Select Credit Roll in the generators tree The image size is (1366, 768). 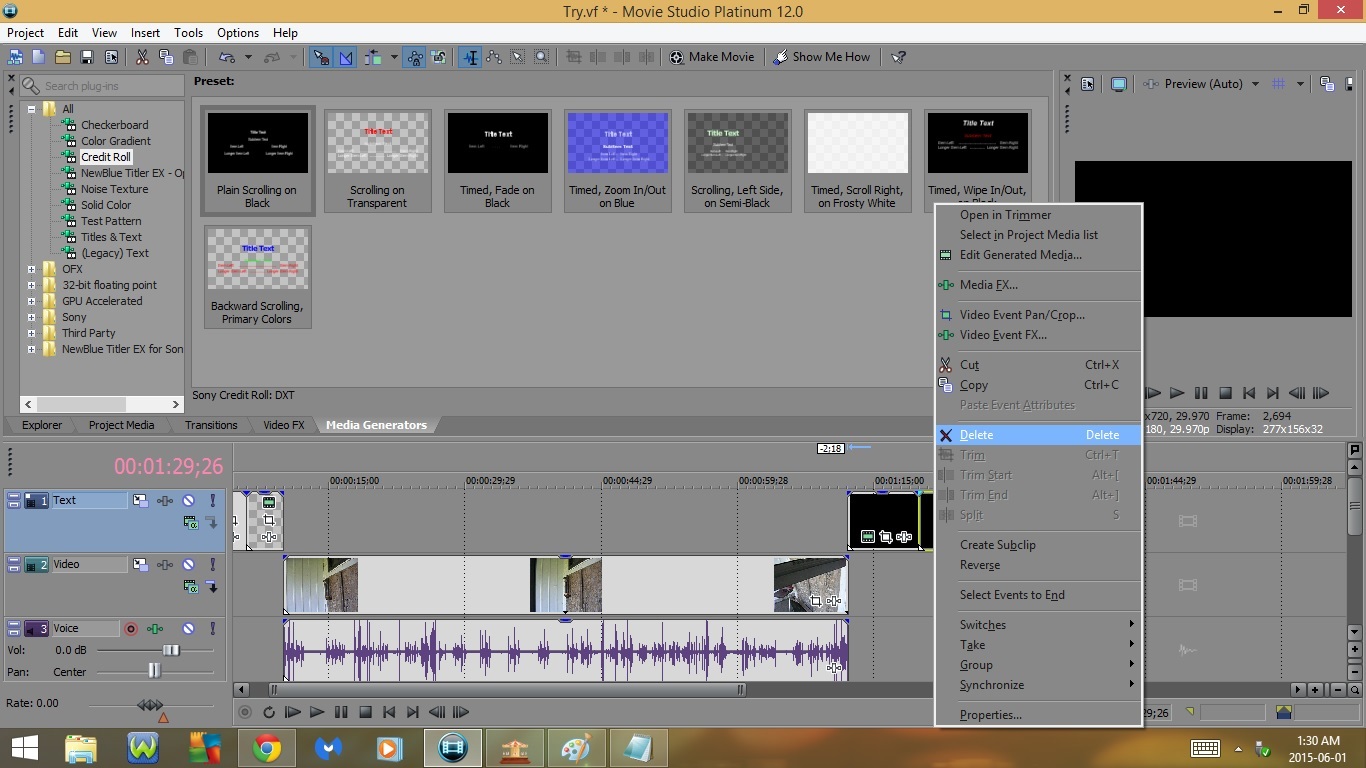pos(105,157)
